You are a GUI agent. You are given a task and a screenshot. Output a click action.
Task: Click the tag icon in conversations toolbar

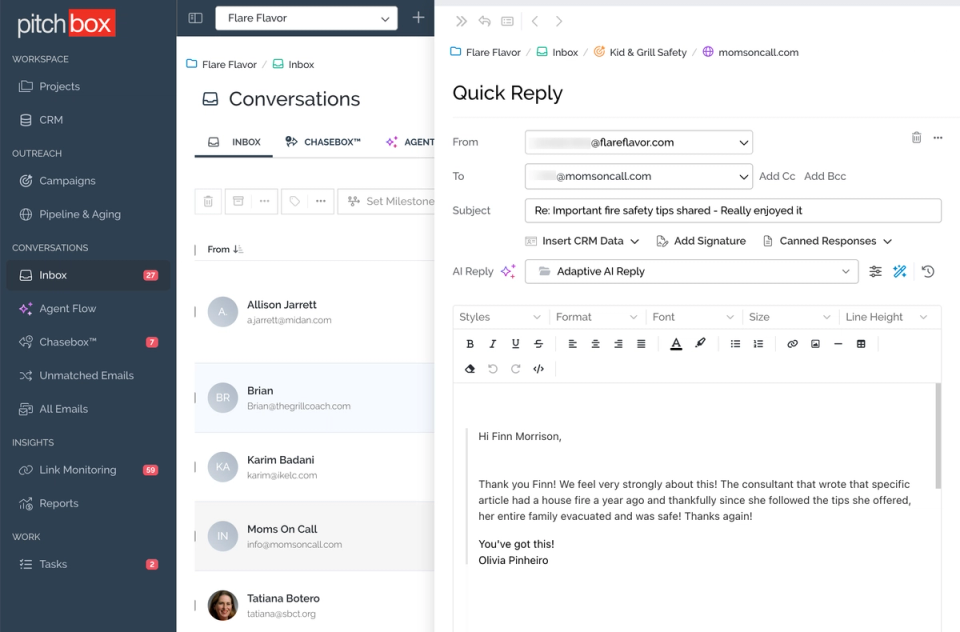click(294, 201)
